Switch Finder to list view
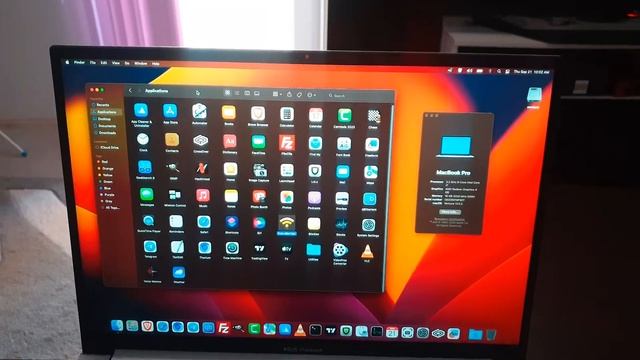The height and width of the screenshot is (360, 640). pyautogui.click(x=237, y=93)
